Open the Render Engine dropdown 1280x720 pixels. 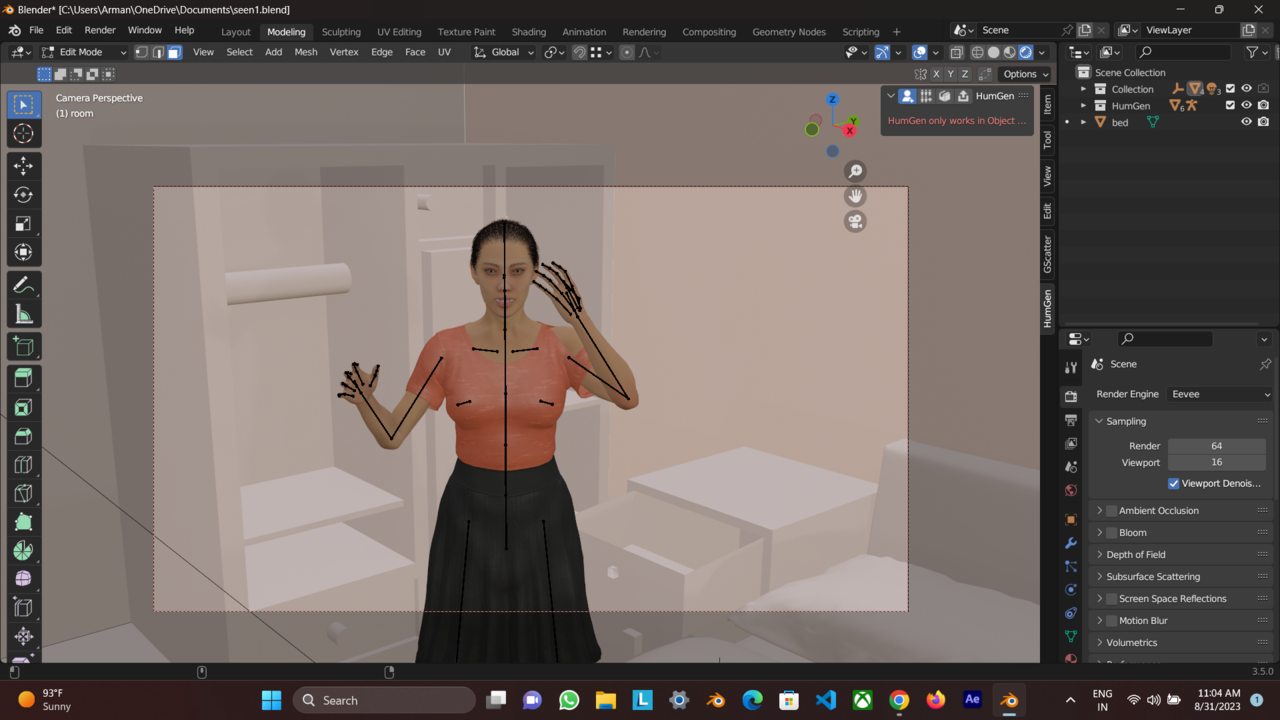click(x=1218, y=394)
